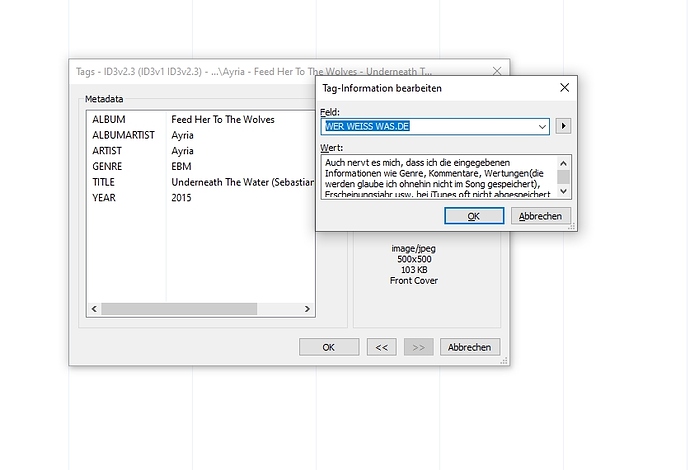This screenshot has width=690, height=470.
Task: Click the Wert scrollbar thumb
Action: (564, 177)
